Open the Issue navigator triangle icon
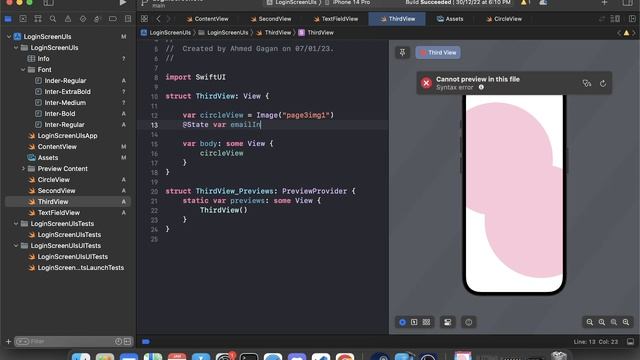 68,19
